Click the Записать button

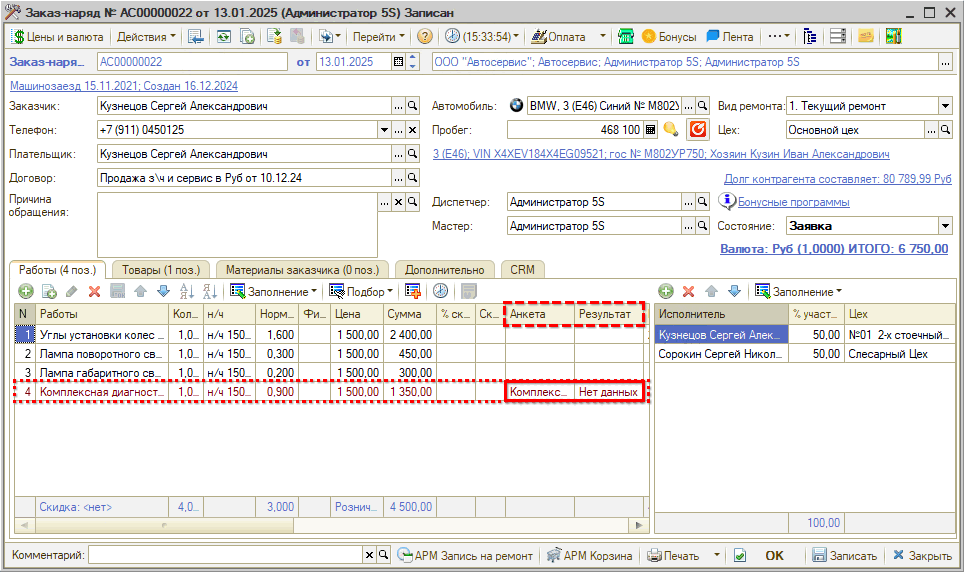[x=844, y=555]
